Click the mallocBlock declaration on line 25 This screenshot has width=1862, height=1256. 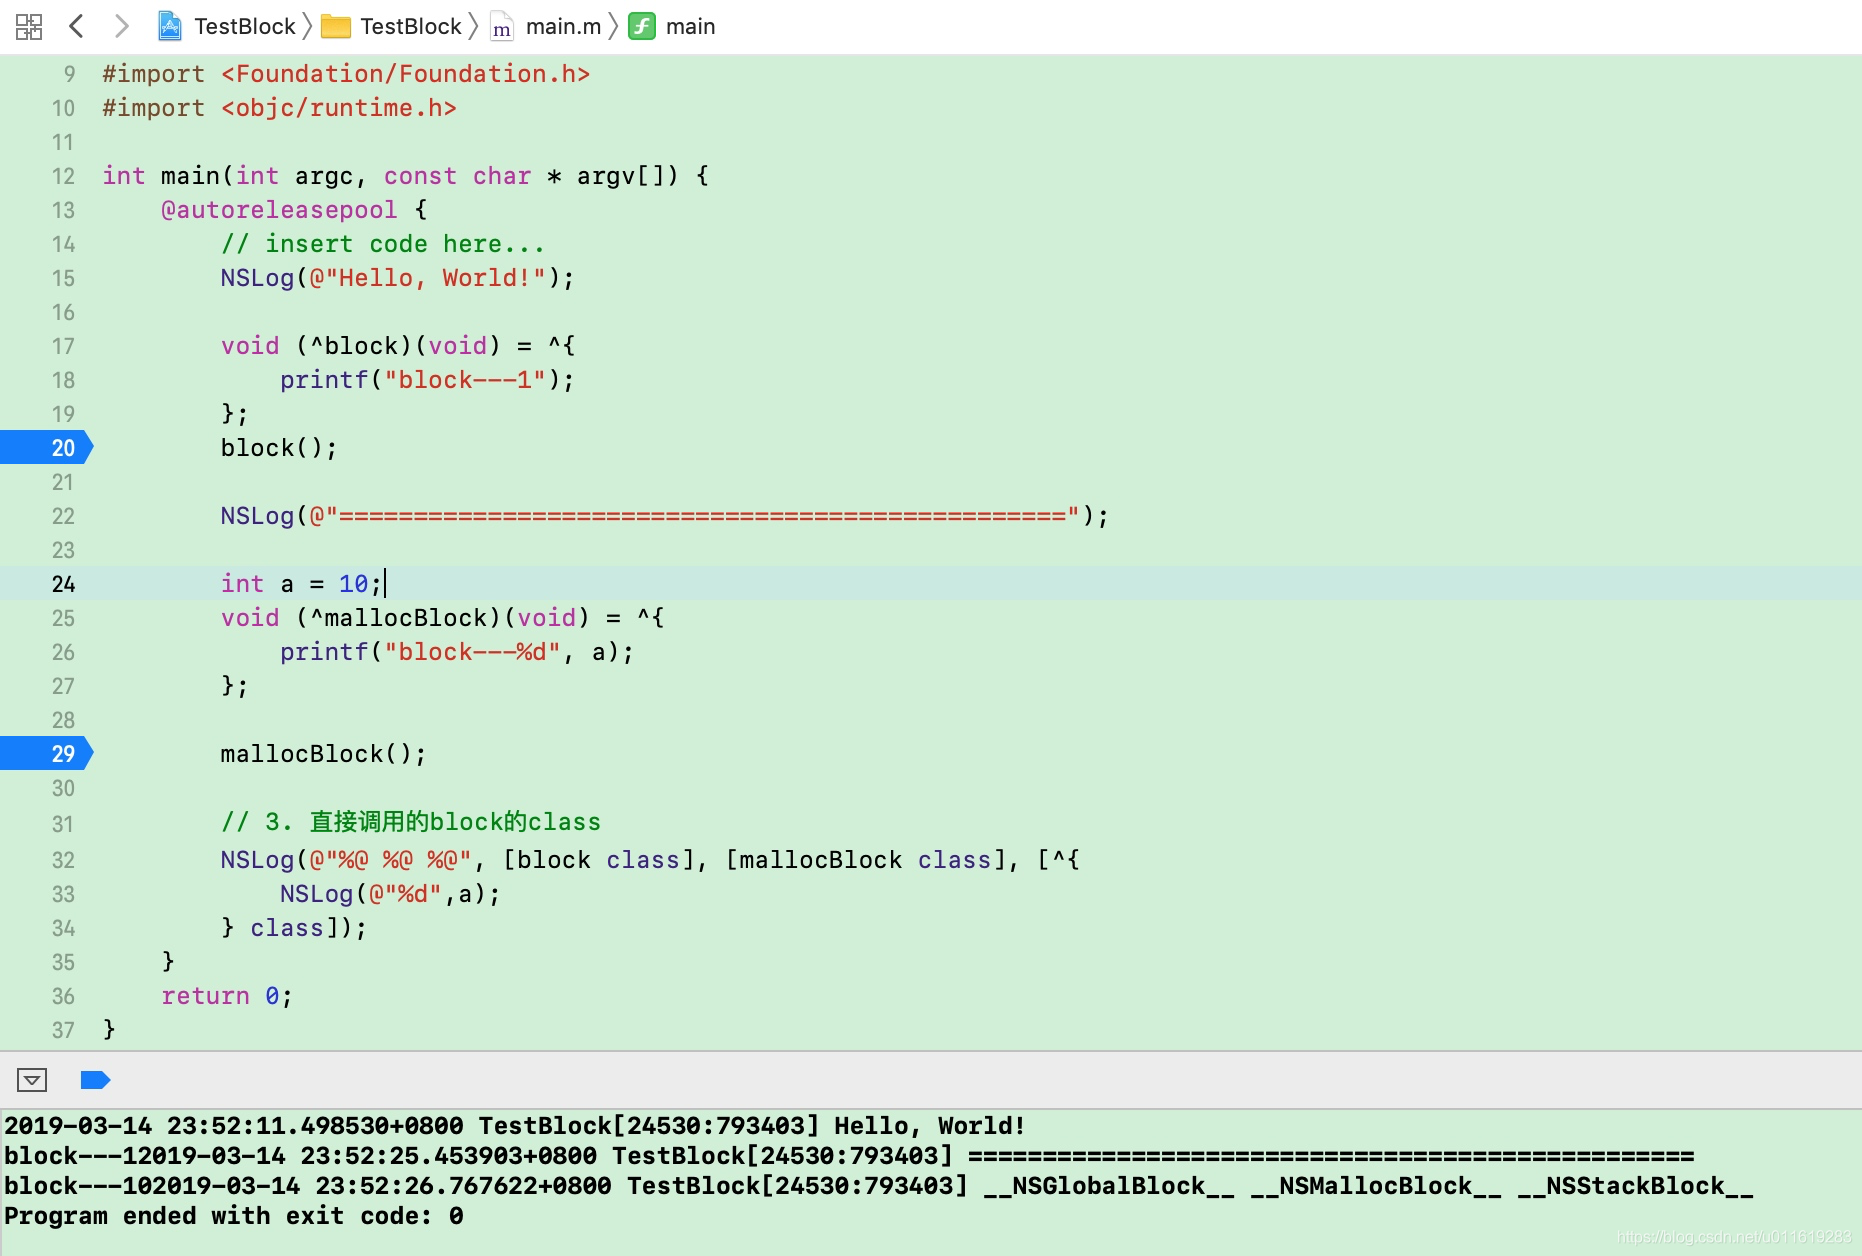tap(443, 618)
